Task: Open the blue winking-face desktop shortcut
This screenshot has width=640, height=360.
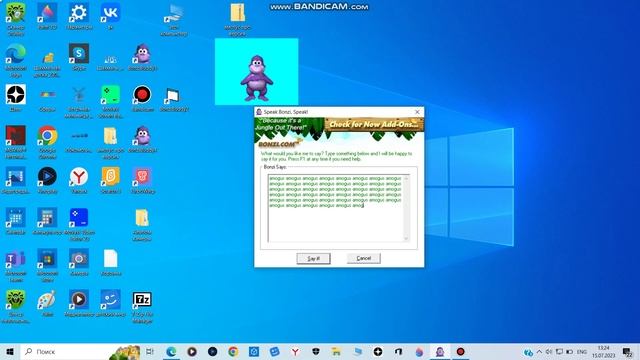Action: [x=110, y=303]
